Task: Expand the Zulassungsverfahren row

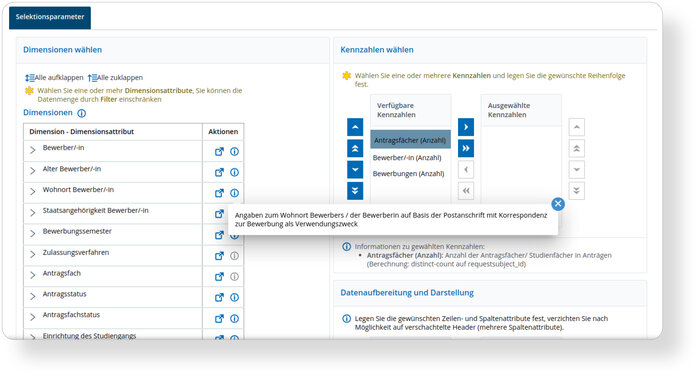Action: coord(33,255)
